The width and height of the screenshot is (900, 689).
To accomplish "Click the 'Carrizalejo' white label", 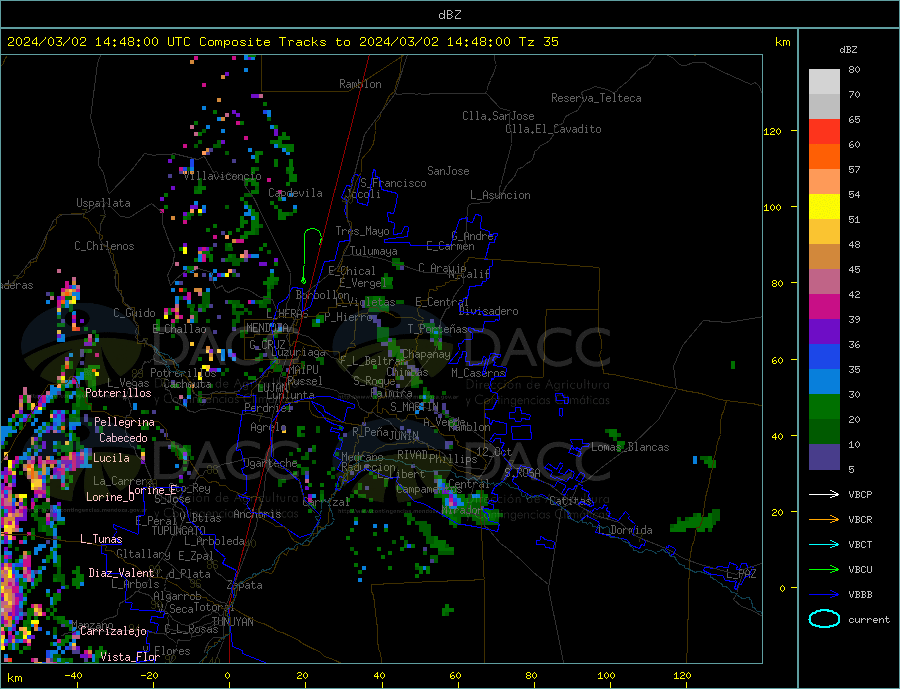I will click(113, 632).
